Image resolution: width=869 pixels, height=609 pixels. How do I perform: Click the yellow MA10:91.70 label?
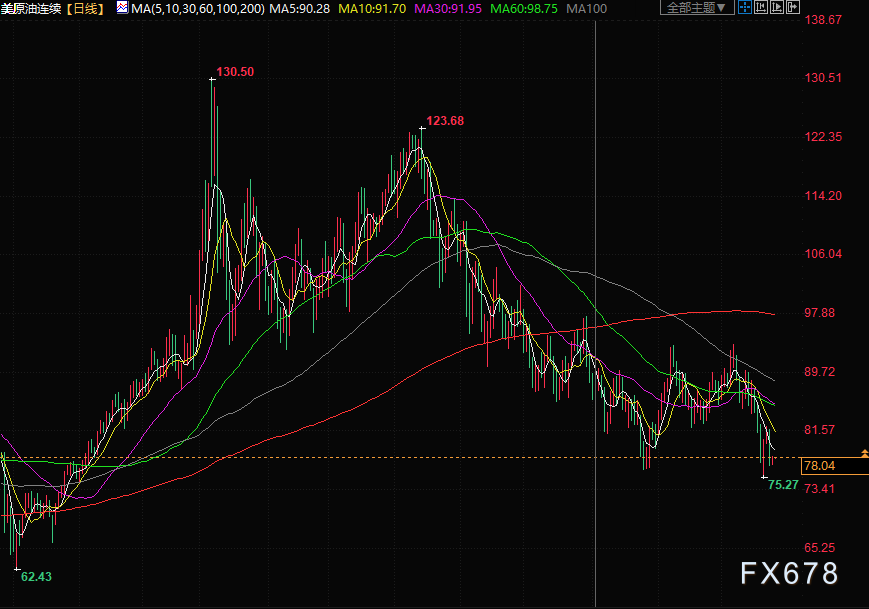tap(372, 8)
